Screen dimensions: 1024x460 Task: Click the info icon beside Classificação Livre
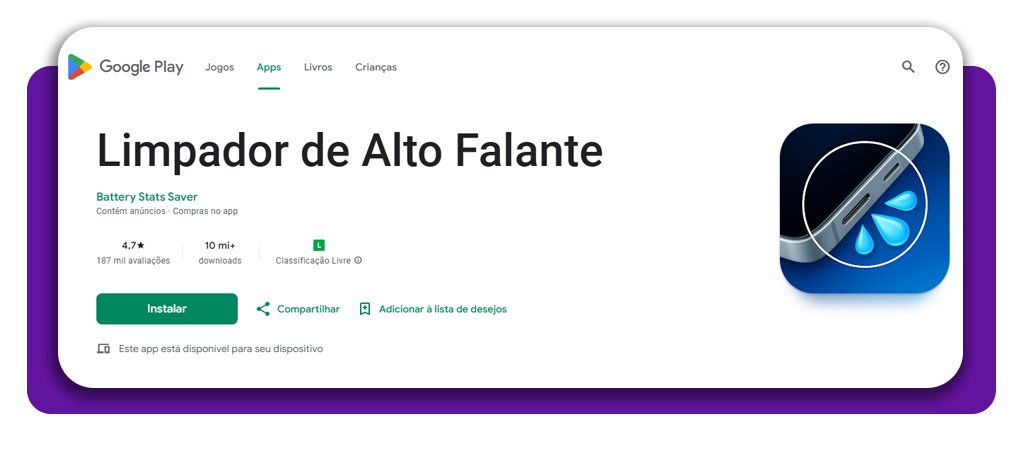[x=358, y=260]
